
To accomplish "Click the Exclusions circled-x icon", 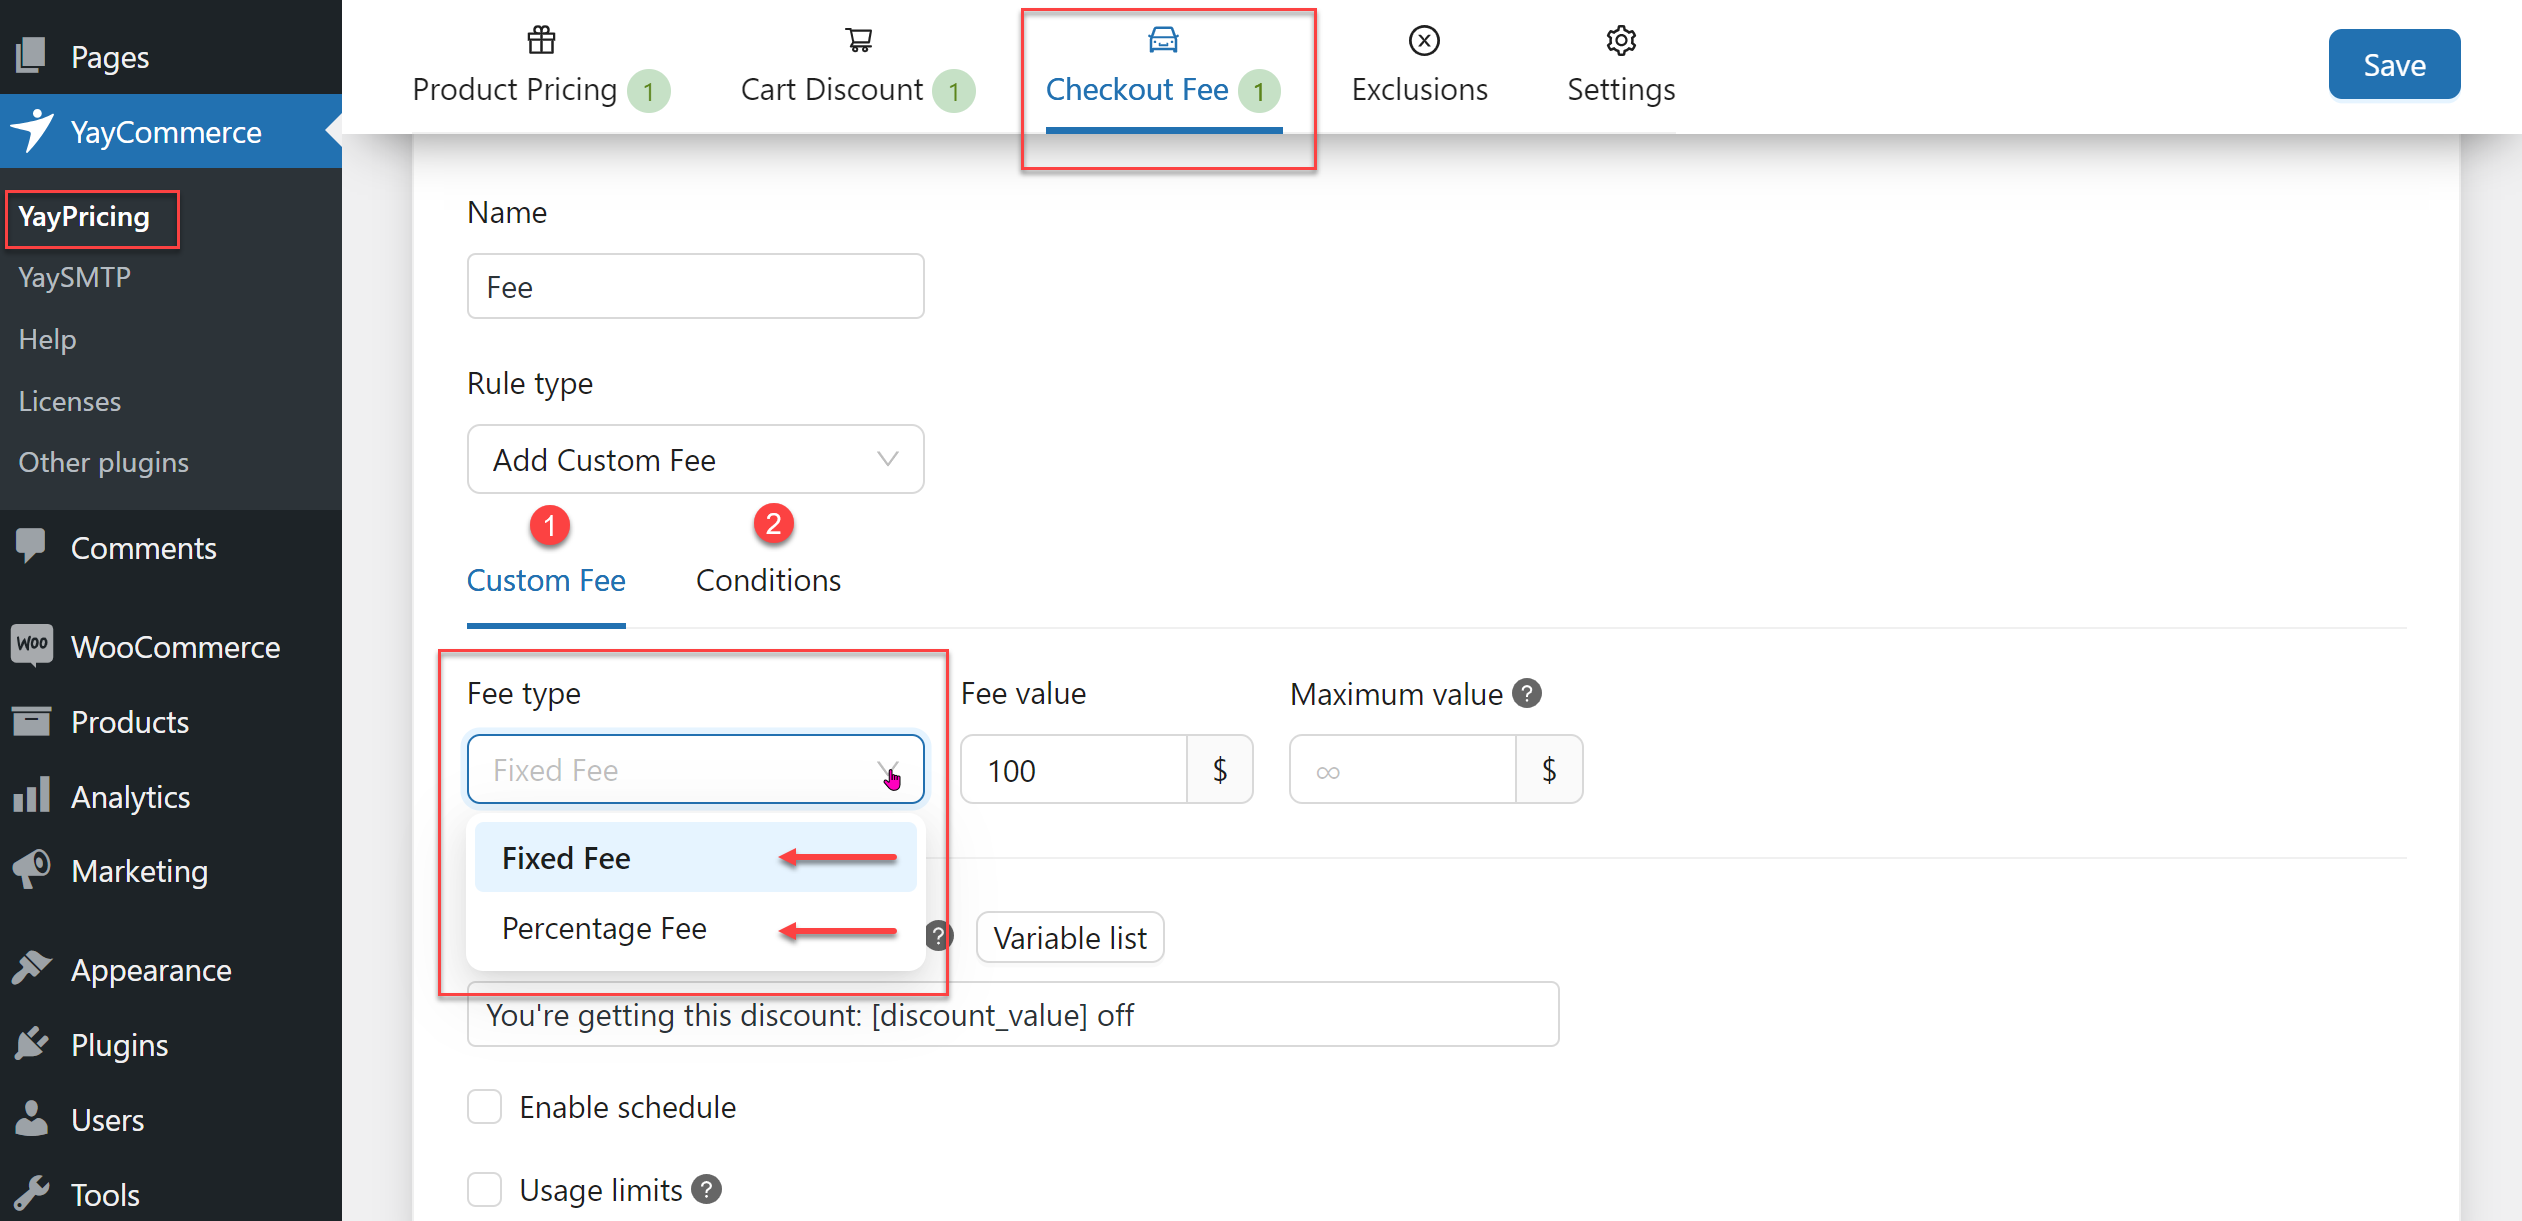I will (x=1423, y=40).
